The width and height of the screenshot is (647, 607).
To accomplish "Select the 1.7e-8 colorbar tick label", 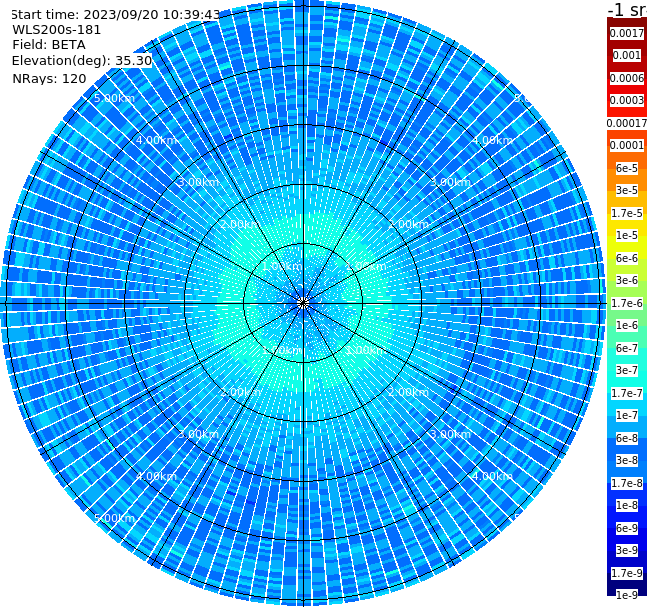I will tap(627, 483).
